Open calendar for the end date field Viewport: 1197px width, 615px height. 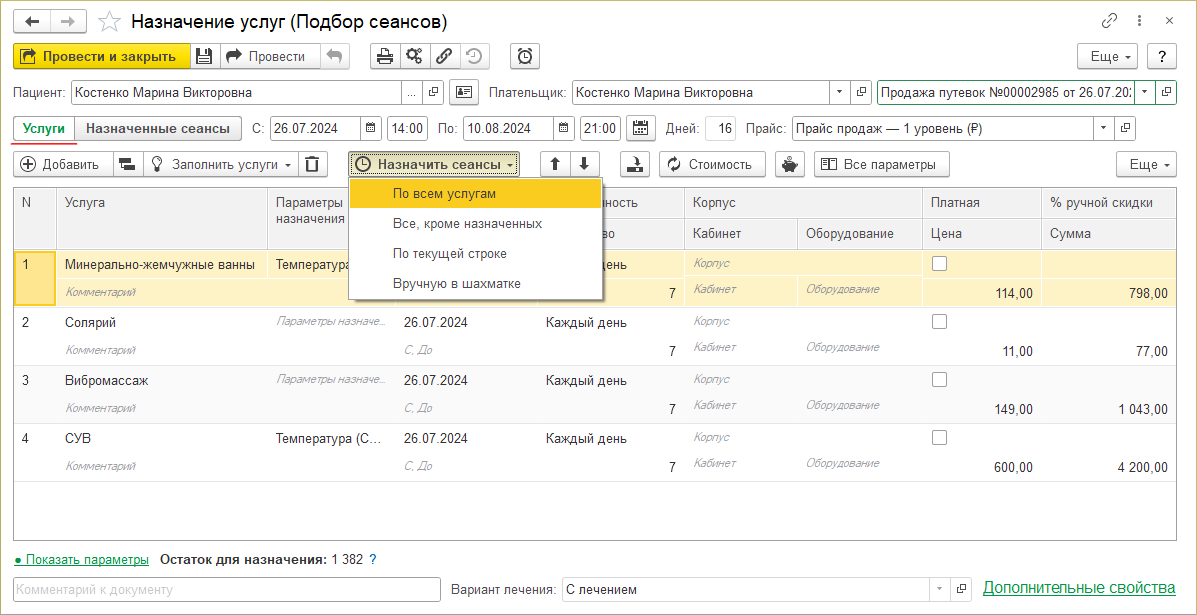click(x=563, y=128)
